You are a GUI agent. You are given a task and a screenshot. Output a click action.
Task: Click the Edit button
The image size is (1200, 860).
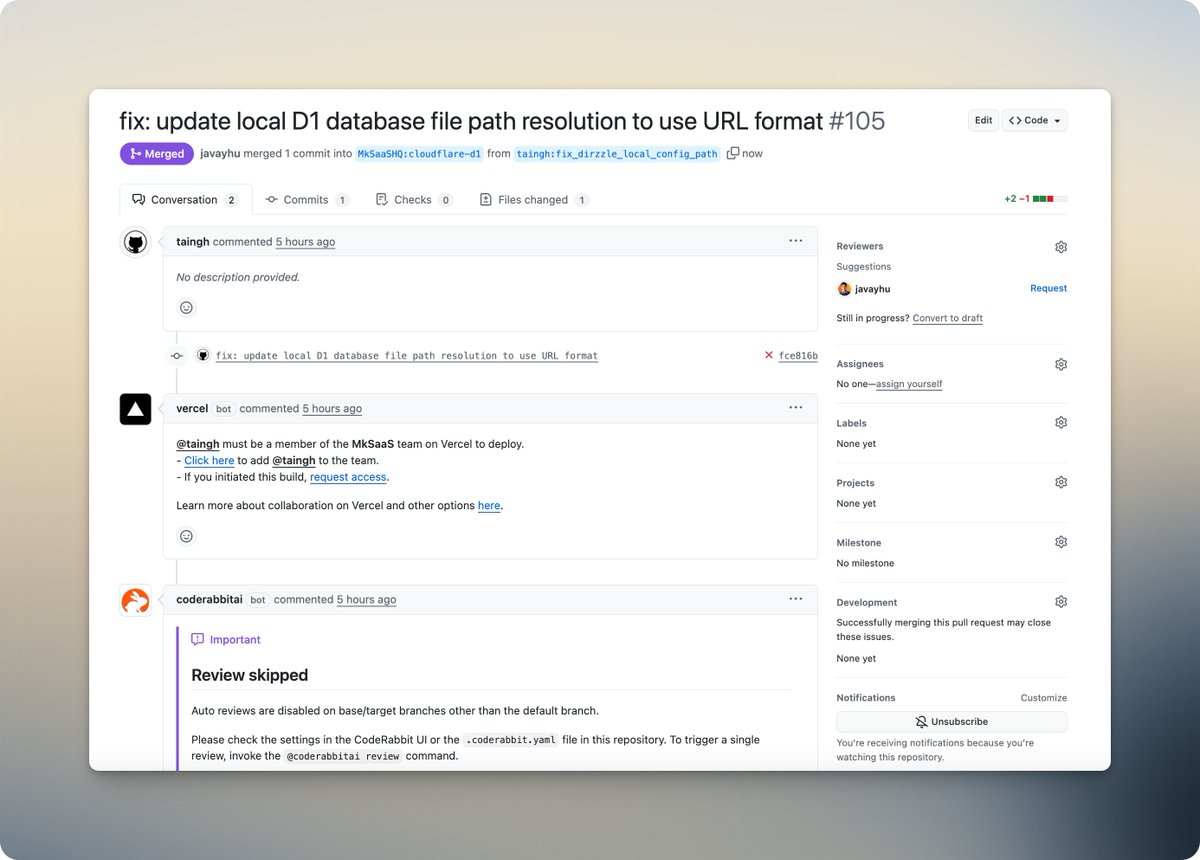click(x=983, y=119)
